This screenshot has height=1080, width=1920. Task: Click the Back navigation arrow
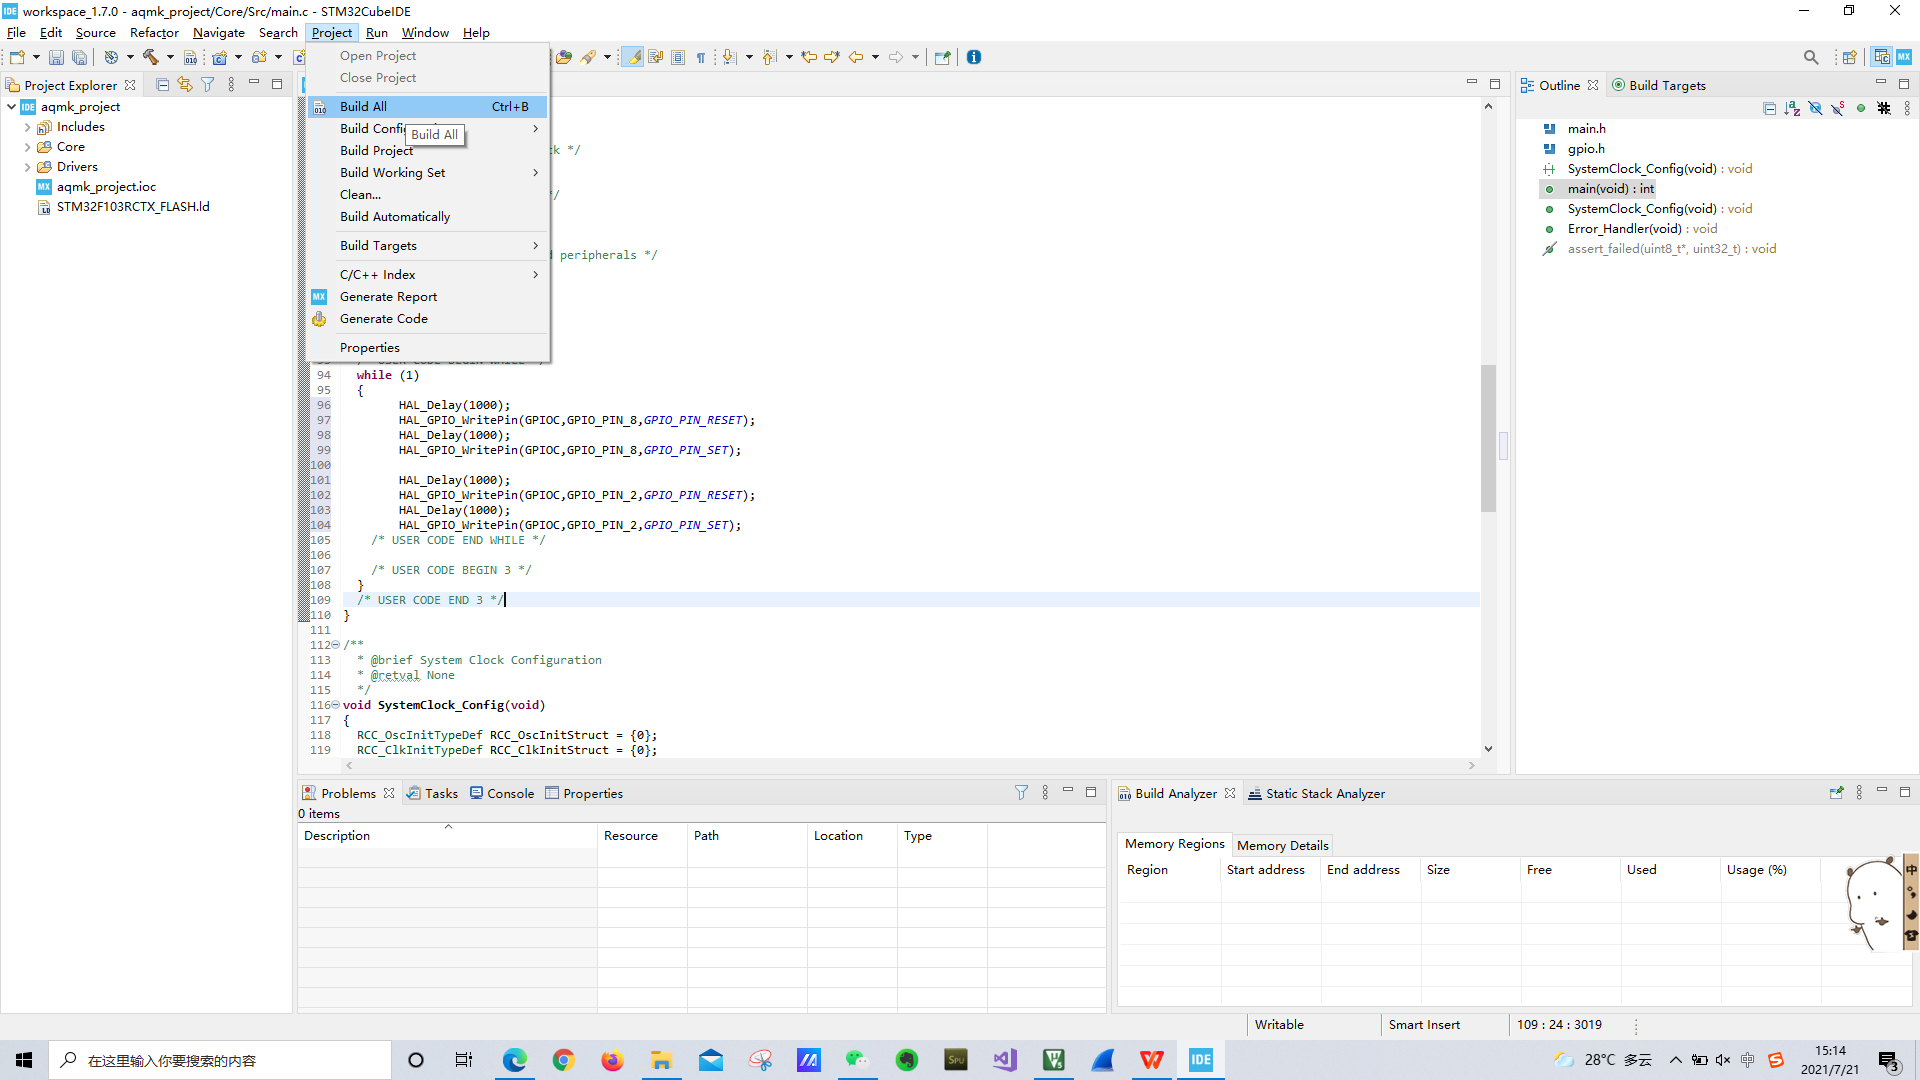pos(856,57)
